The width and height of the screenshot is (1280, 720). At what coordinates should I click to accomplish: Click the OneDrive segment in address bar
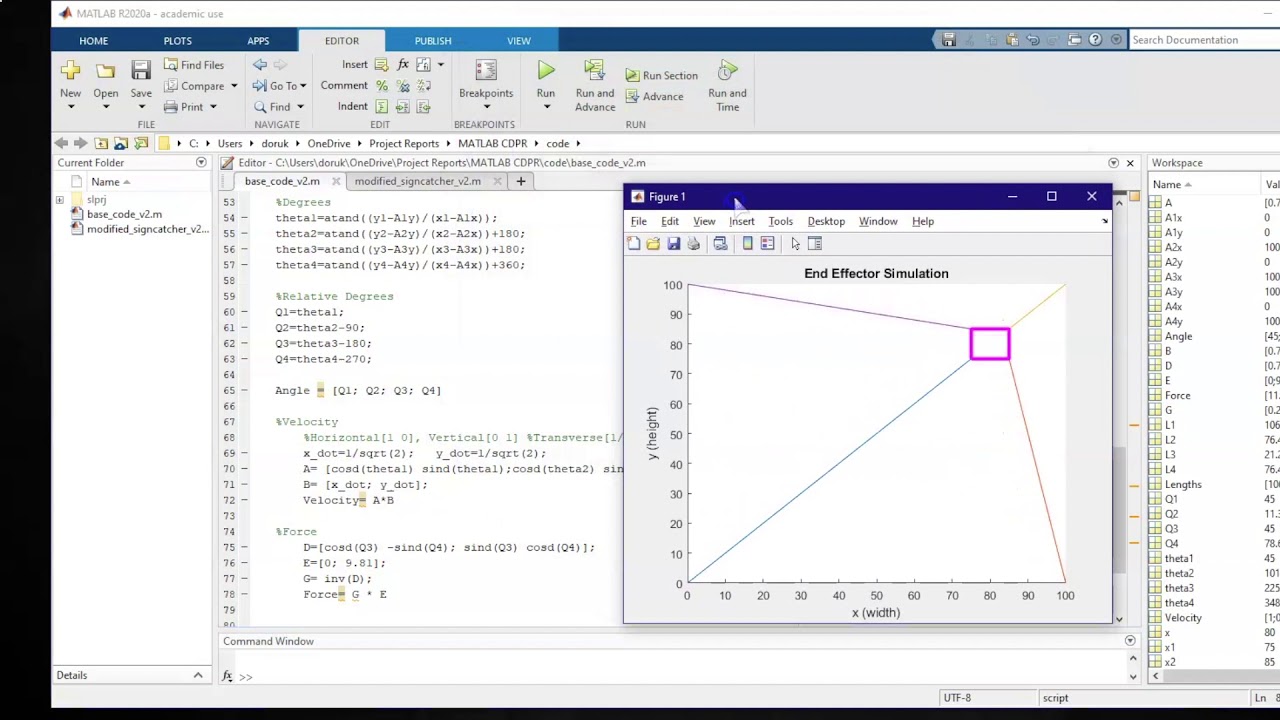coord(328,143)
